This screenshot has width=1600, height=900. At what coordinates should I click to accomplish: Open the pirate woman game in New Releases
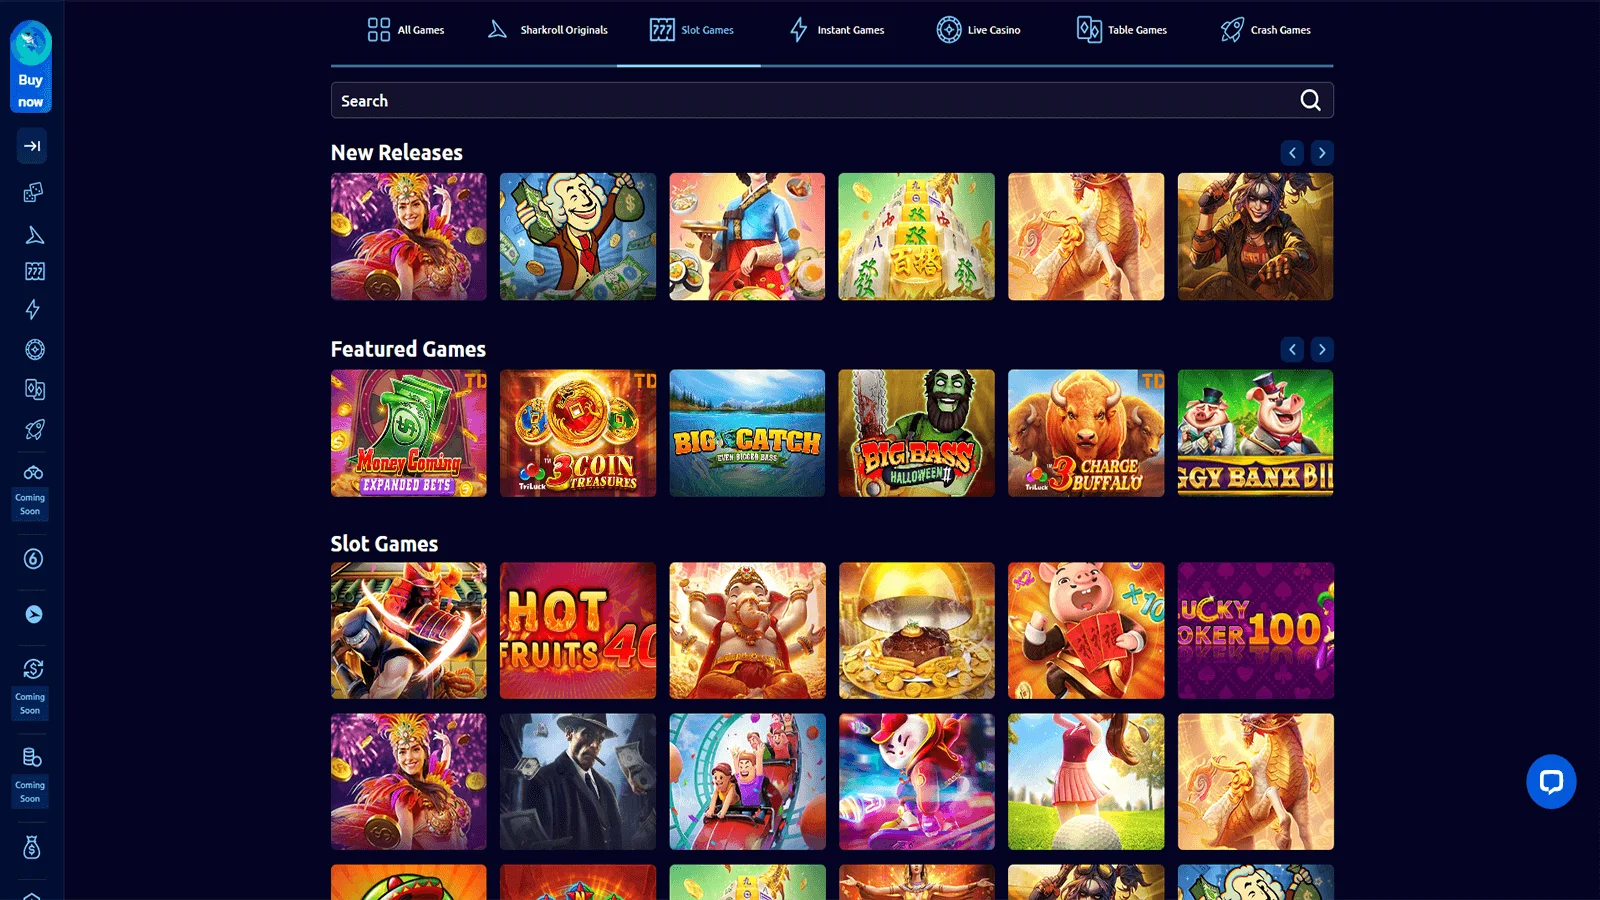tap(1255, 237)
